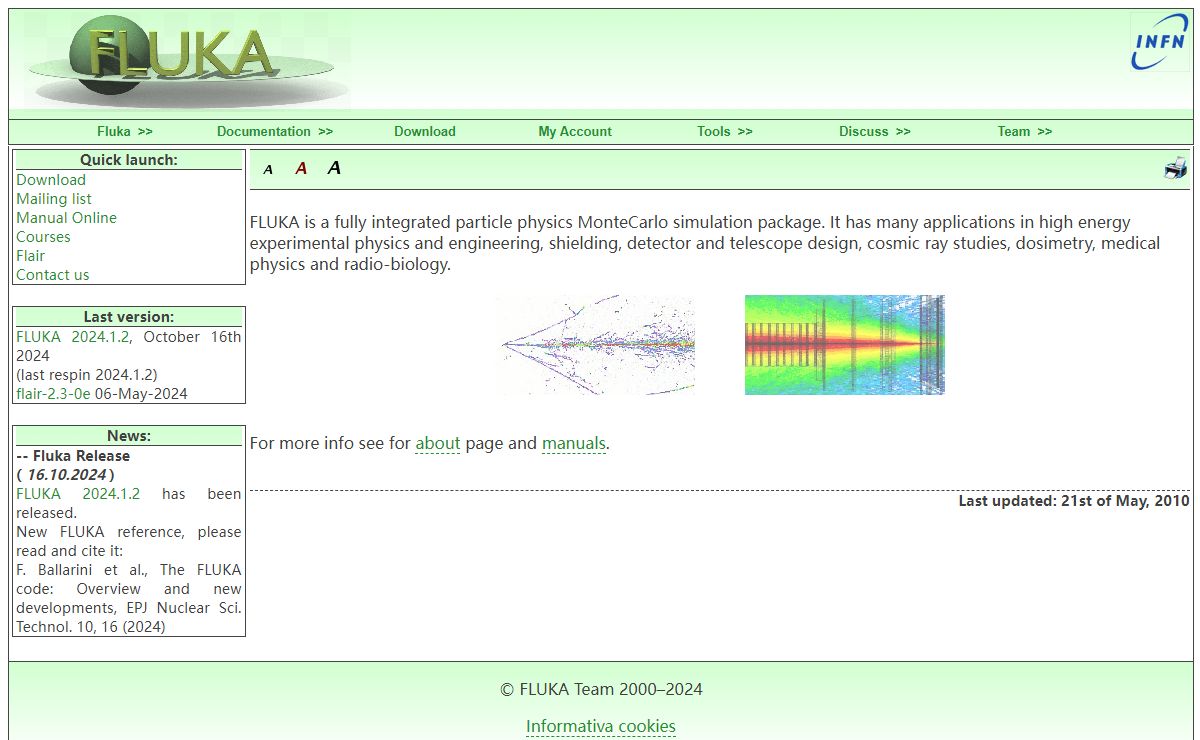Screen dimensions: 1200x740
Task: Open Flair quick launch link
Action: pos(30,256)
